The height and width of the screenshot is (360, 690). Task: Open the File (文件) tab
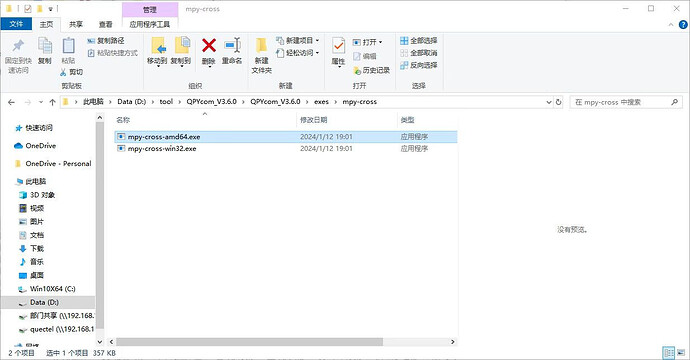(x=16, y=24)
